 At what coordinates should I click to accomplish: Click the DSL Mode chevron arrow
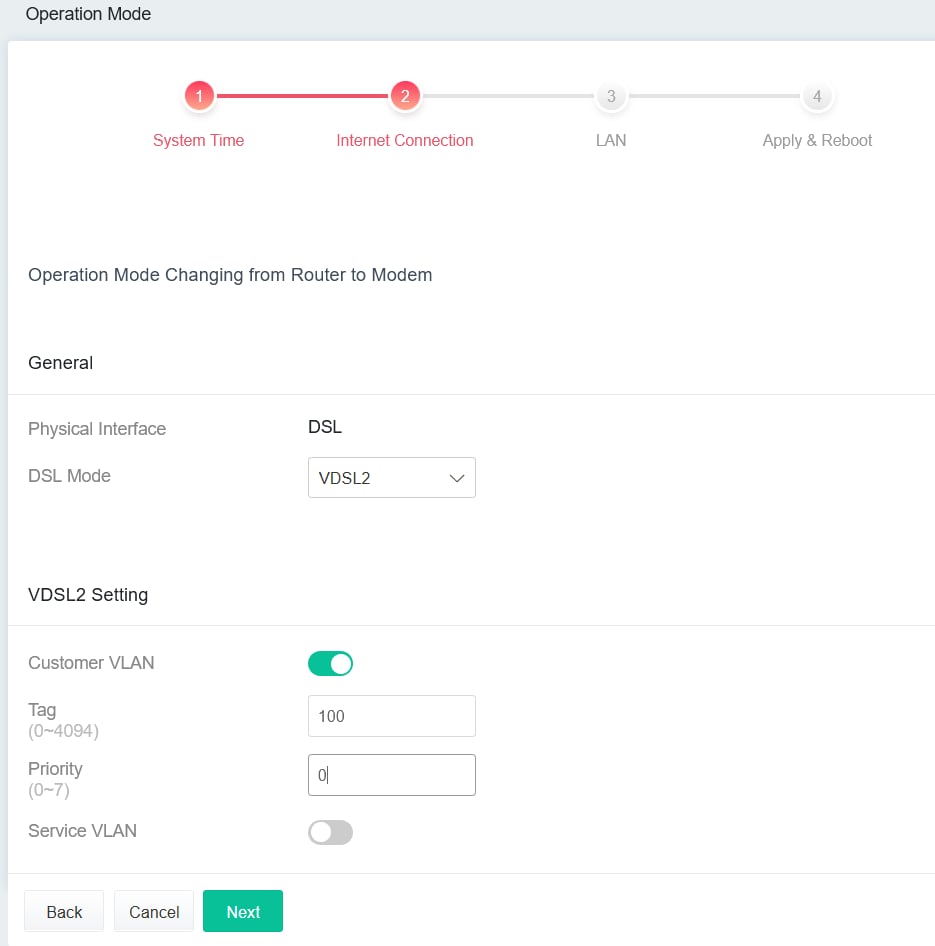457,478
